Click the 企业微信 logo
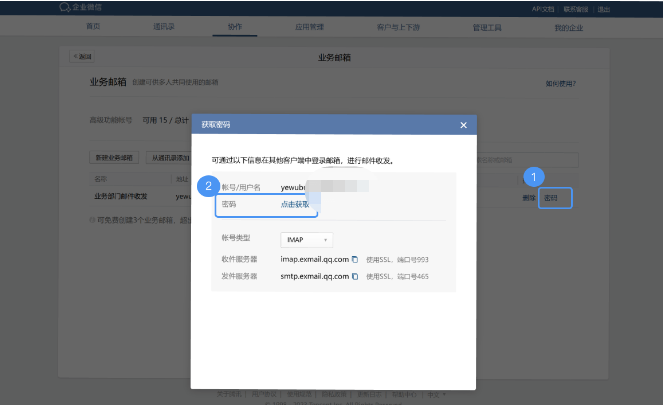This screenshot has height=405, width=663. (x=80, y=8)
